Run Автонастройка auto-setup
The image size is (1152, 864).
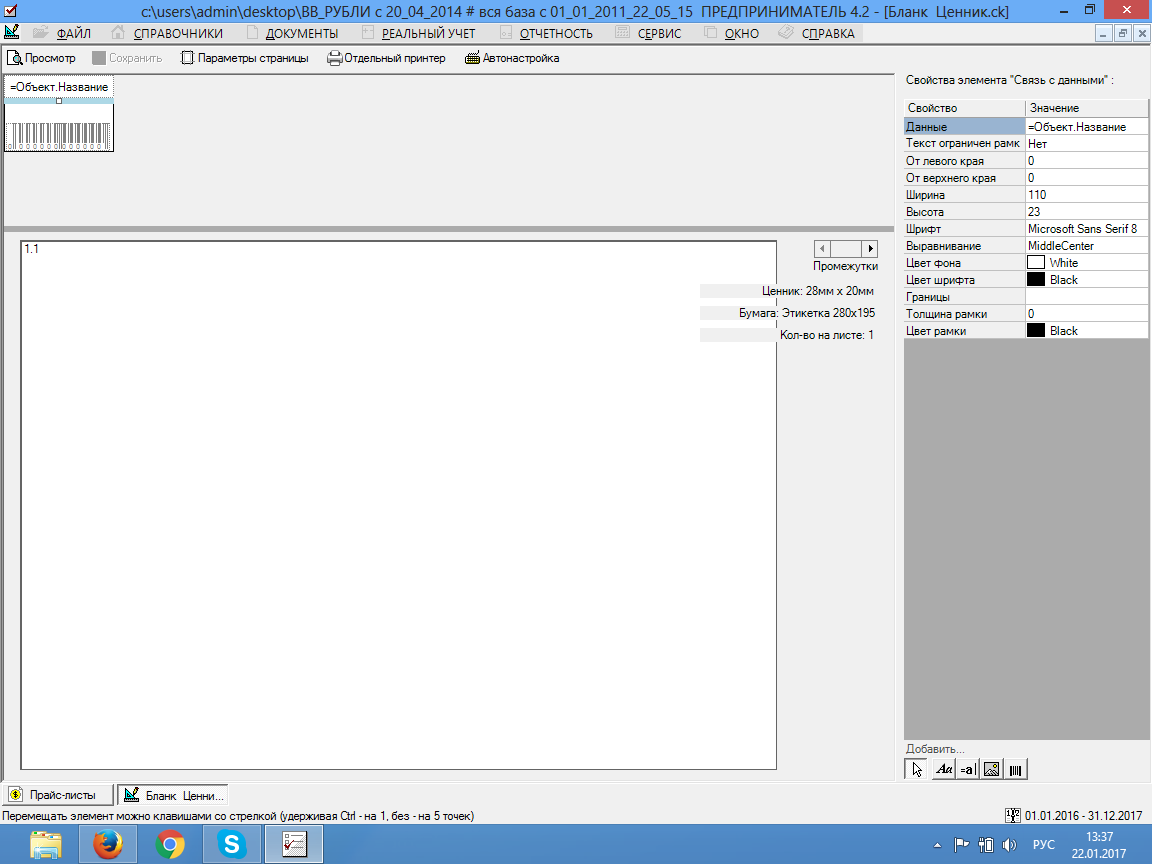click(x=512, y=58)
